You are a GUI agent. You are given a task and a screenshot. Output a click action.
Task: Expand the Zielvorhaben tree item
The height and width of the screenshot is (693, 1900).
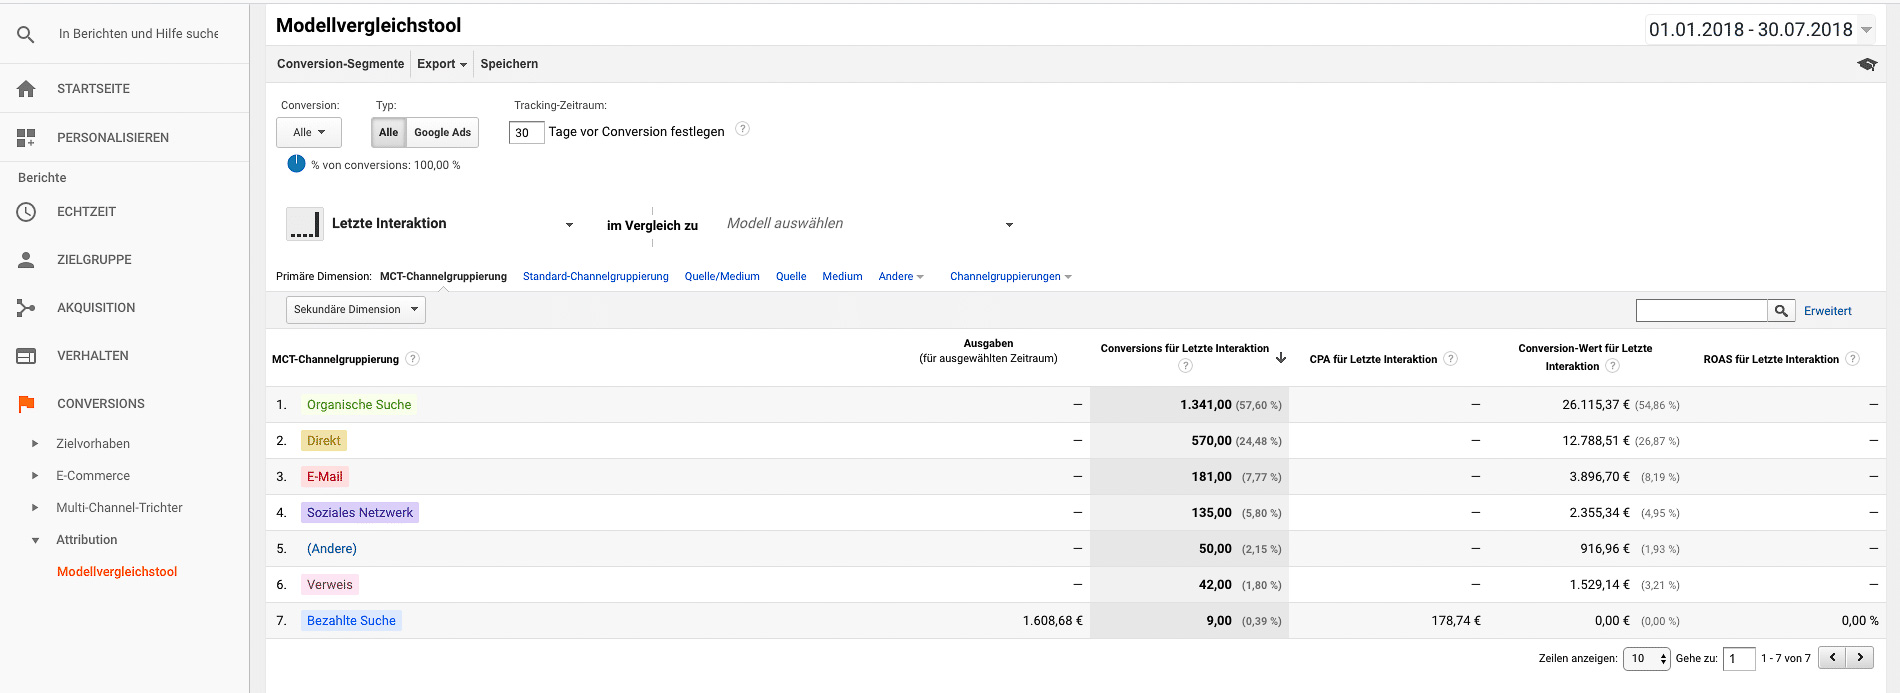(x=35, y=444)
